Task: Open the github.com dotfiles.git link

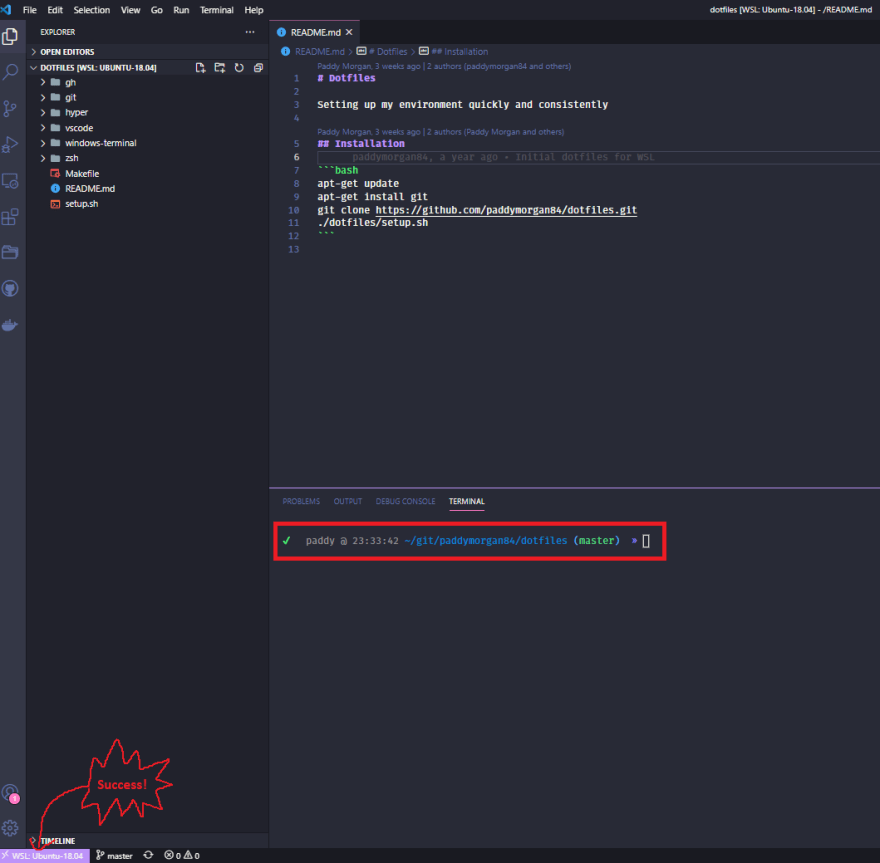Action: point(506,210)
